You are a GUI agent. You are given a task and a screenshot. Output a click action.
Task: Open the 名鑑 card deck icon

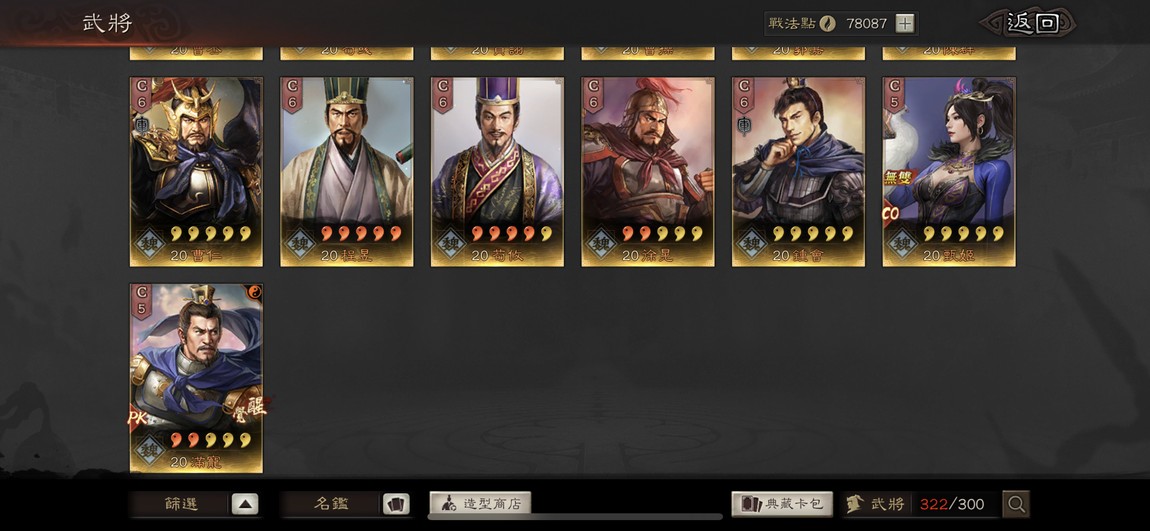(x=395, y=504)
